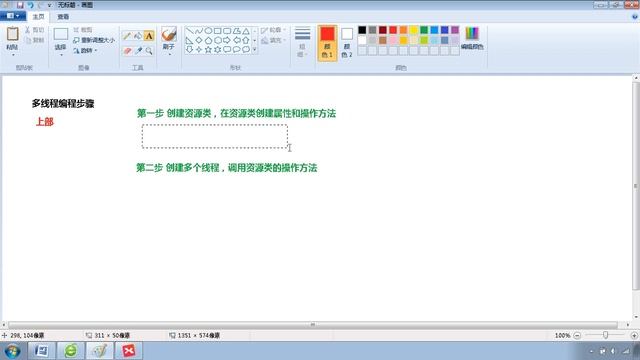
Task: Select the Magnifier tool
Action: point(149,51)
